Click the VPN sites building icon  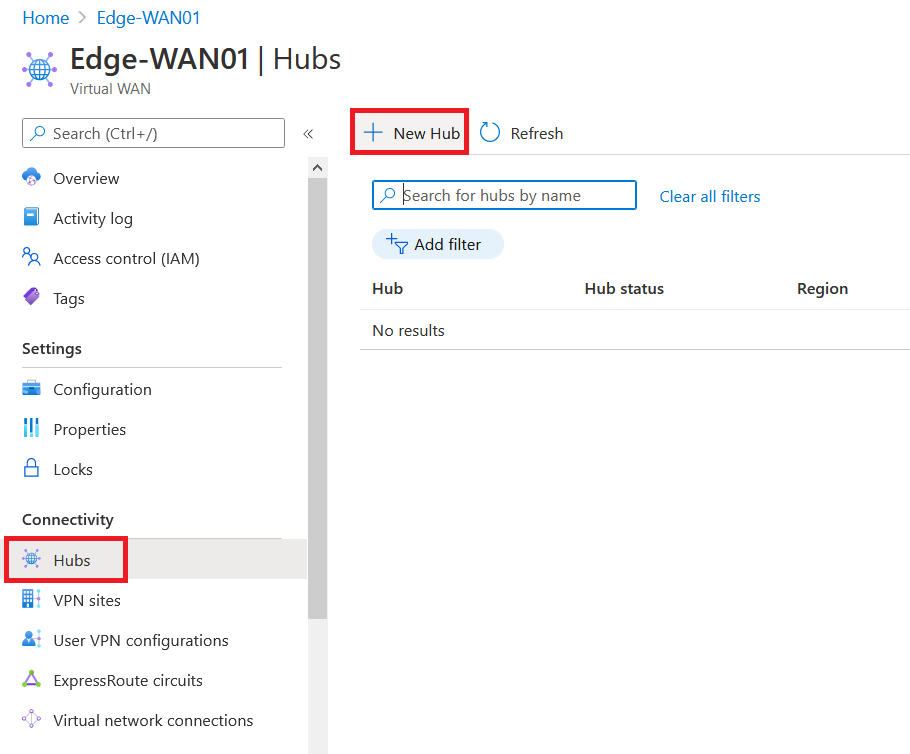pos(31,598)
